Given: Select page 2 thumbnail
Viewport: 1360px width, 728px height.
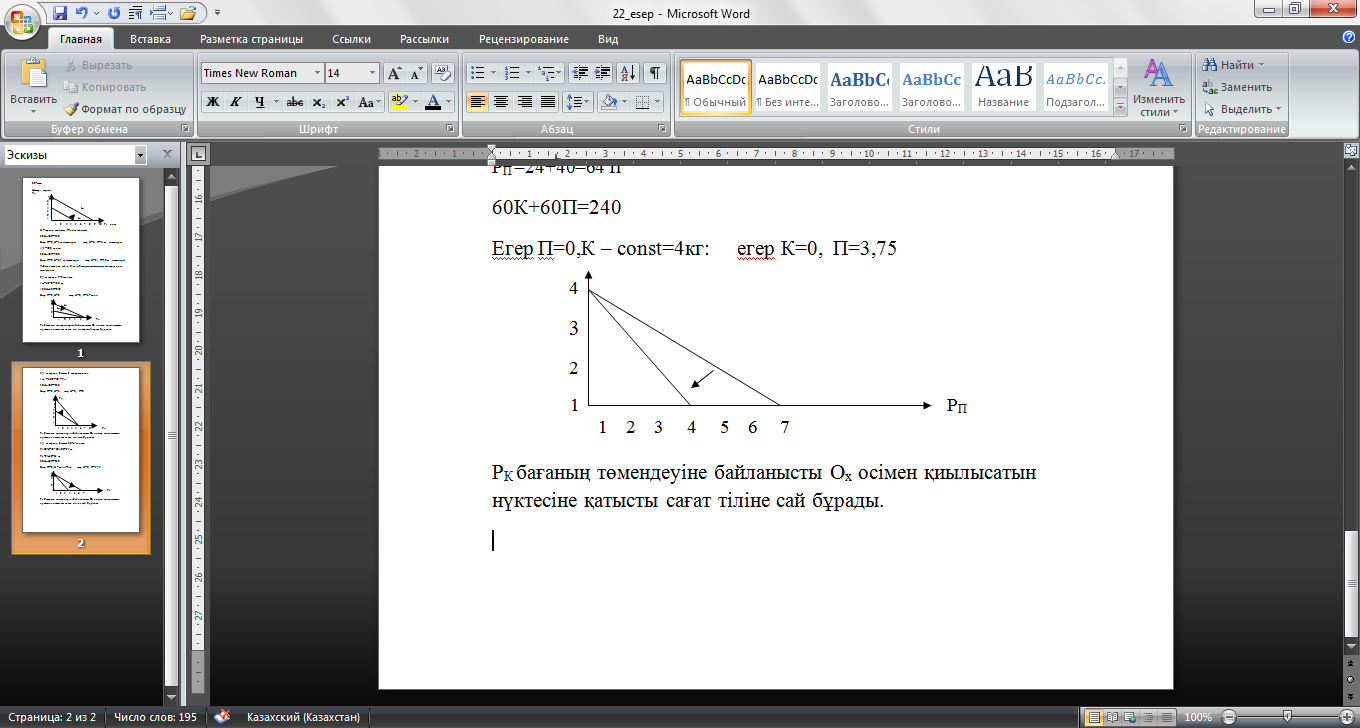Looking at the screenshot, I should click(80, 451).
